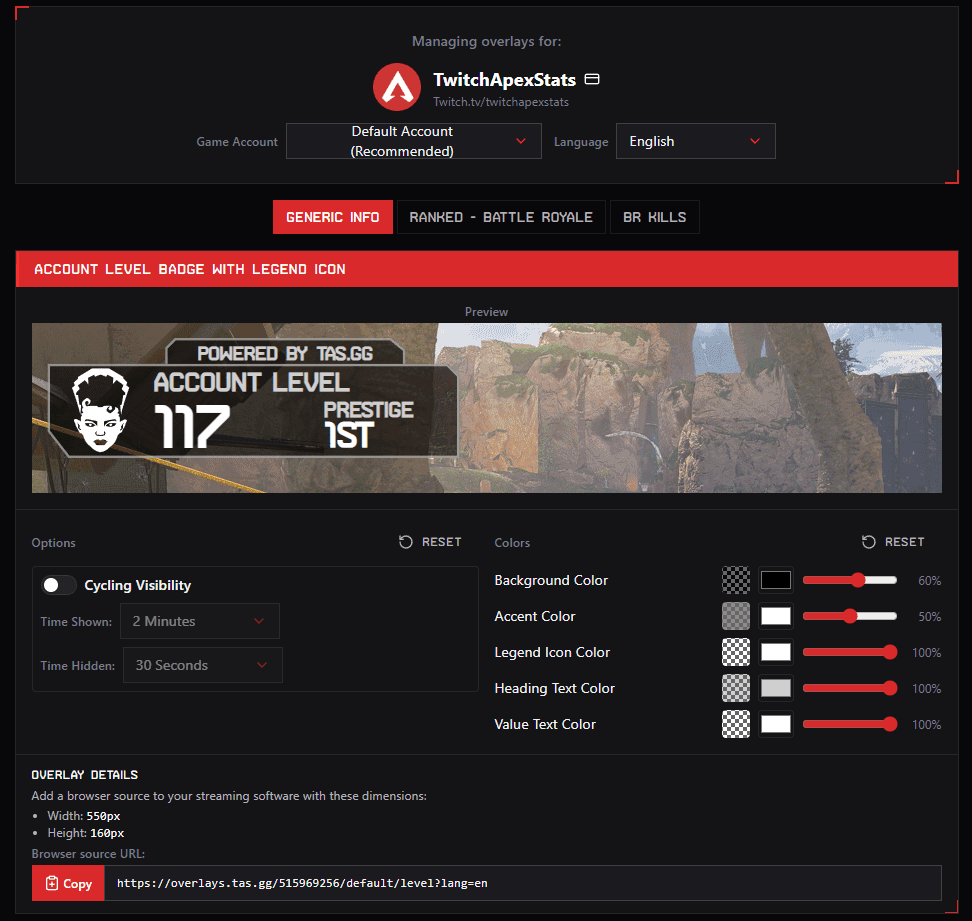Click RESET text in Colors section
Screen dimensions: 972x921
(x=904, y=542)
